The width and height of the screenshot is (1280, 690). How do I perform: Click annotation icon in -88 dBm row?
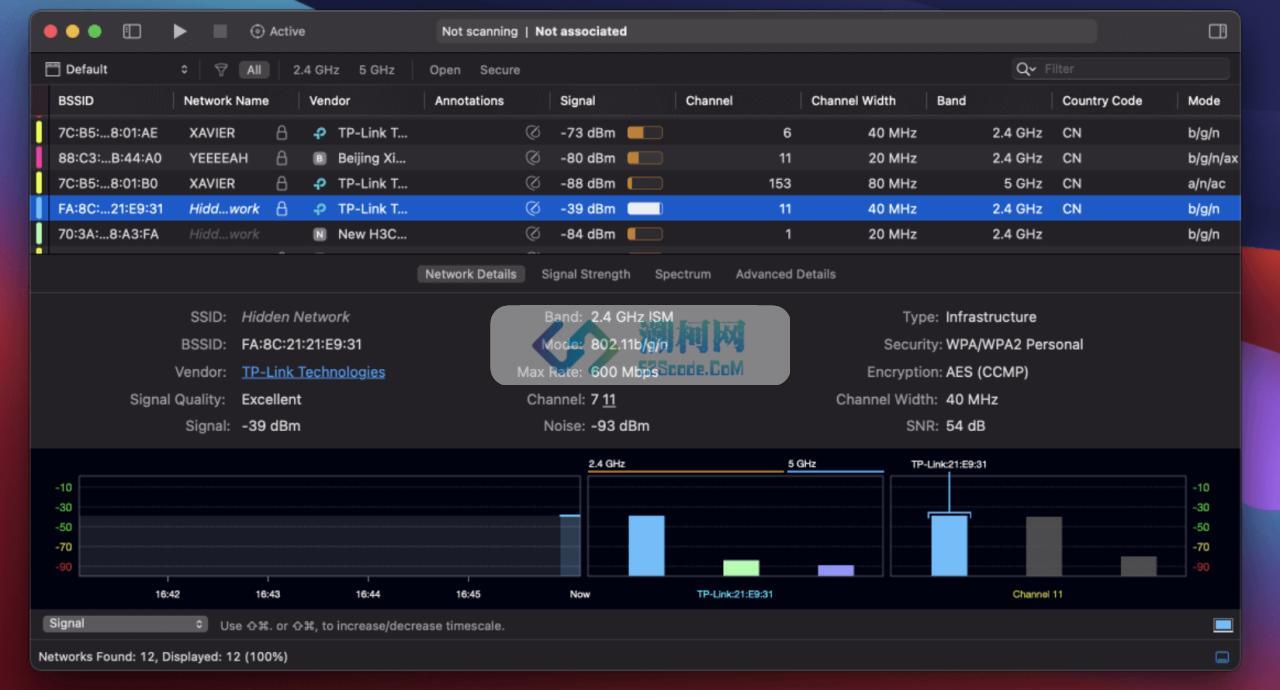tap(533, 183)
